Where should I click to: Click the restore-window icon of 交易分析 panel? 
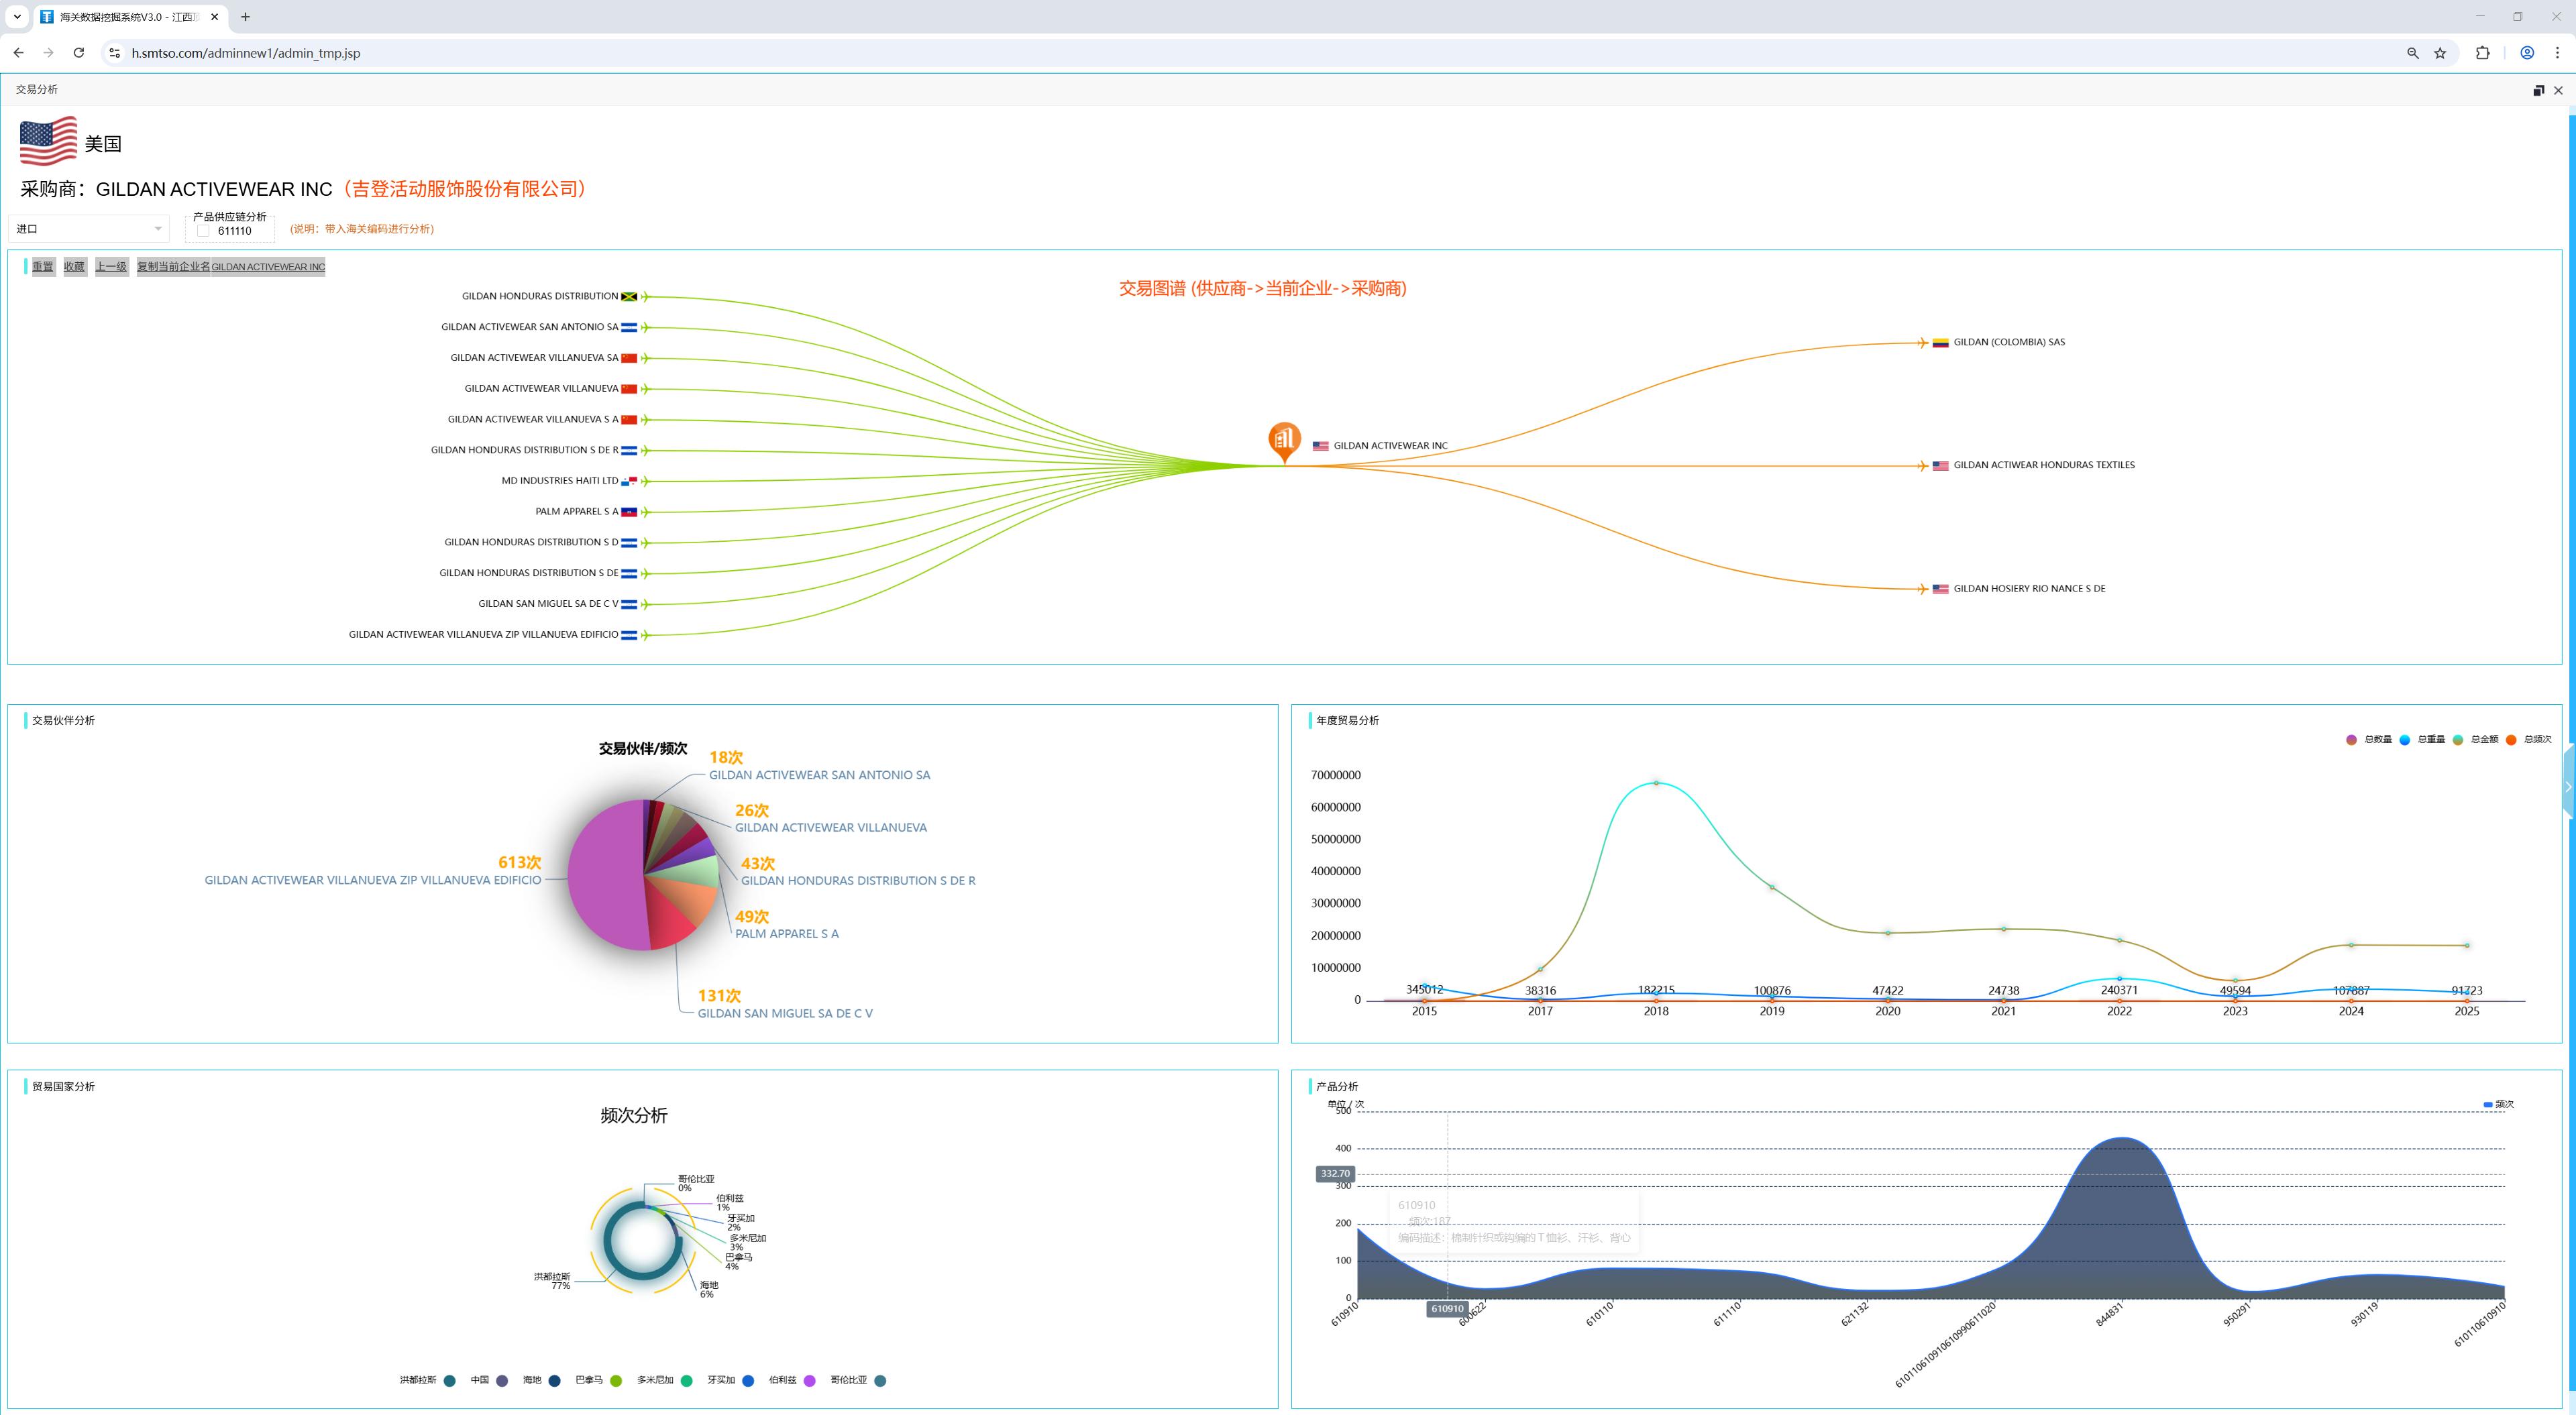(2538, 90)
